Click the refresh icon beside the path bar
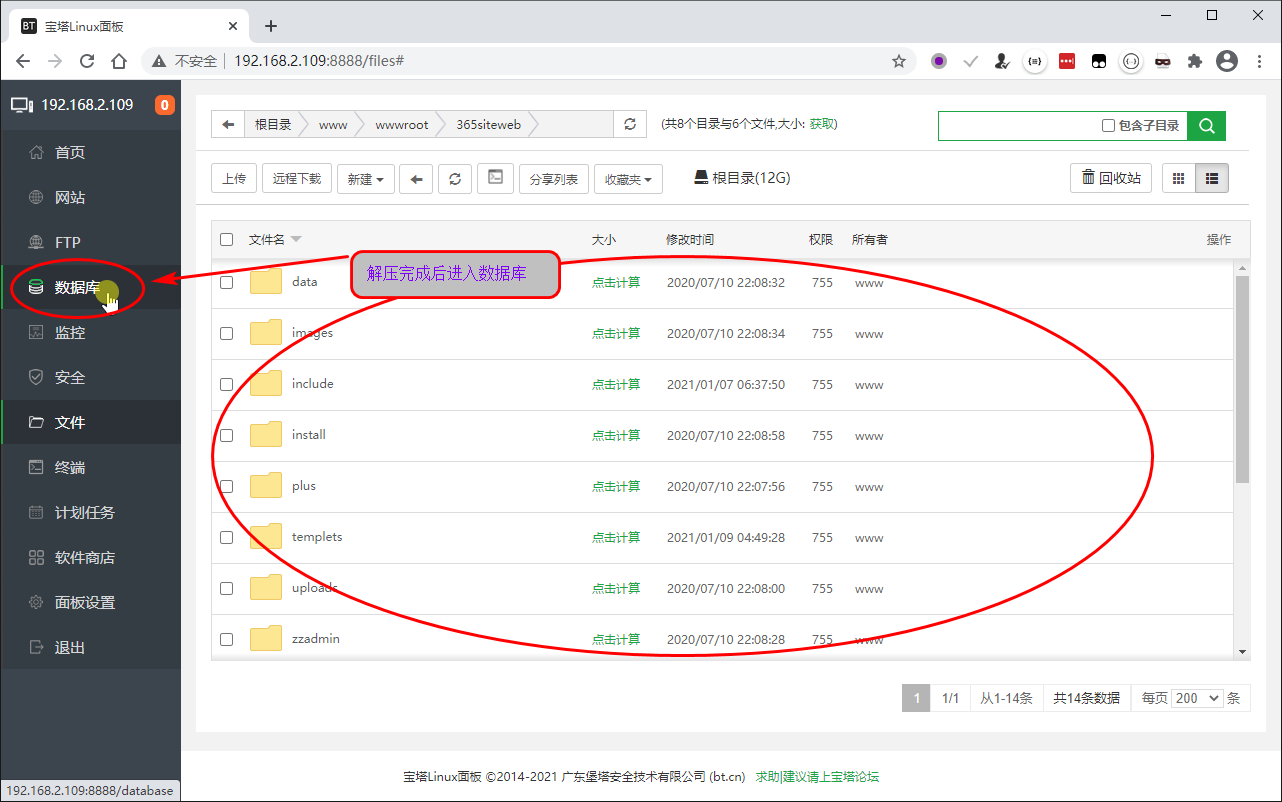This screenshot has height=802, width=1282. (x=629, y=125)
